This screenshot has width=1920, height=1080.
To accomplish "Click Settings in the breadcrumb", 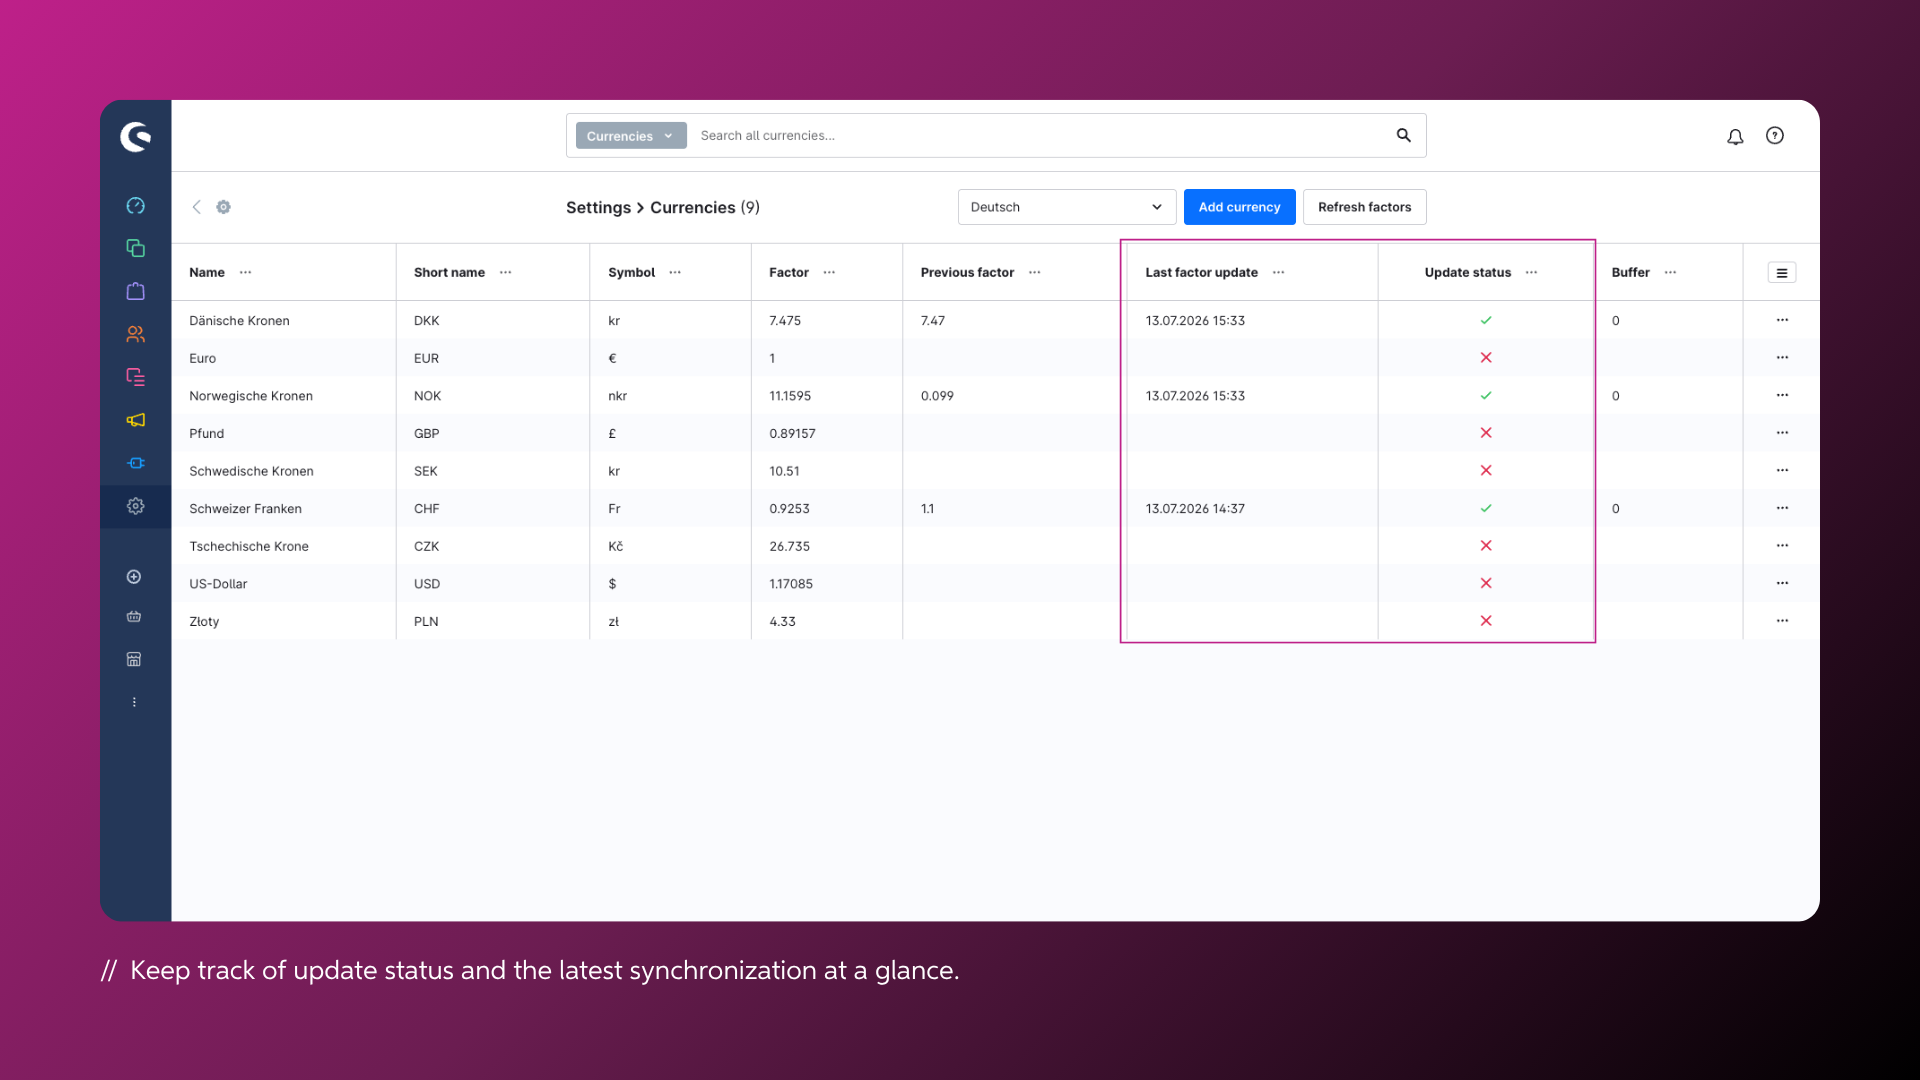I will click(598, 207).
